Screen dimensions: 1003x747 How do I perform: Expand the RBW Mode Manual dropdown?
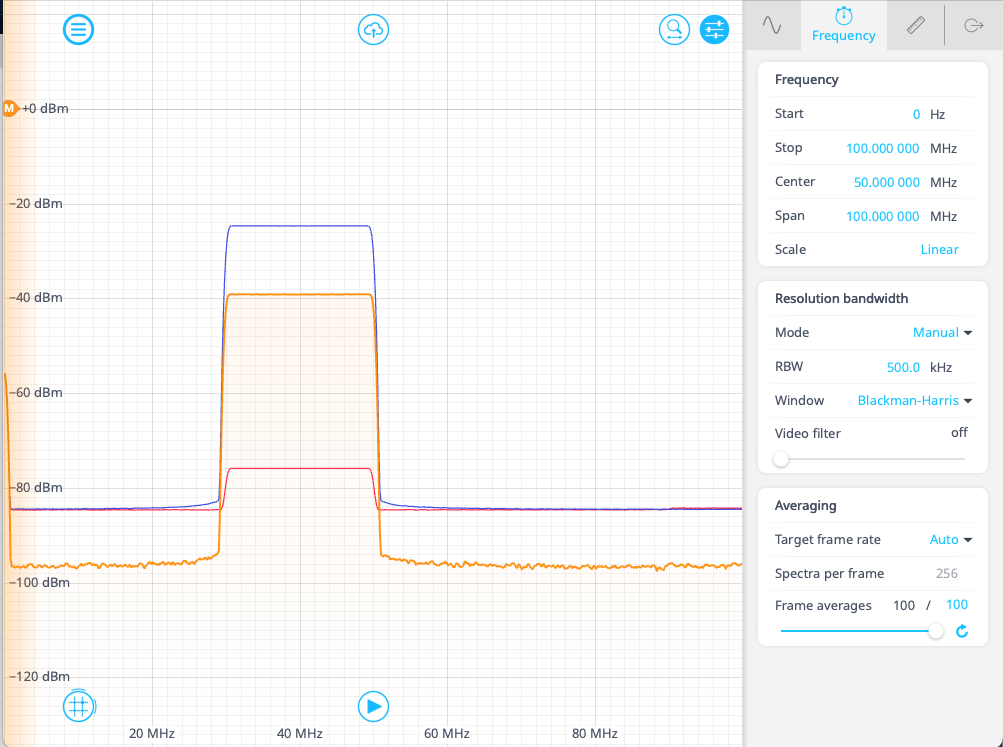[x=942, y=332]
